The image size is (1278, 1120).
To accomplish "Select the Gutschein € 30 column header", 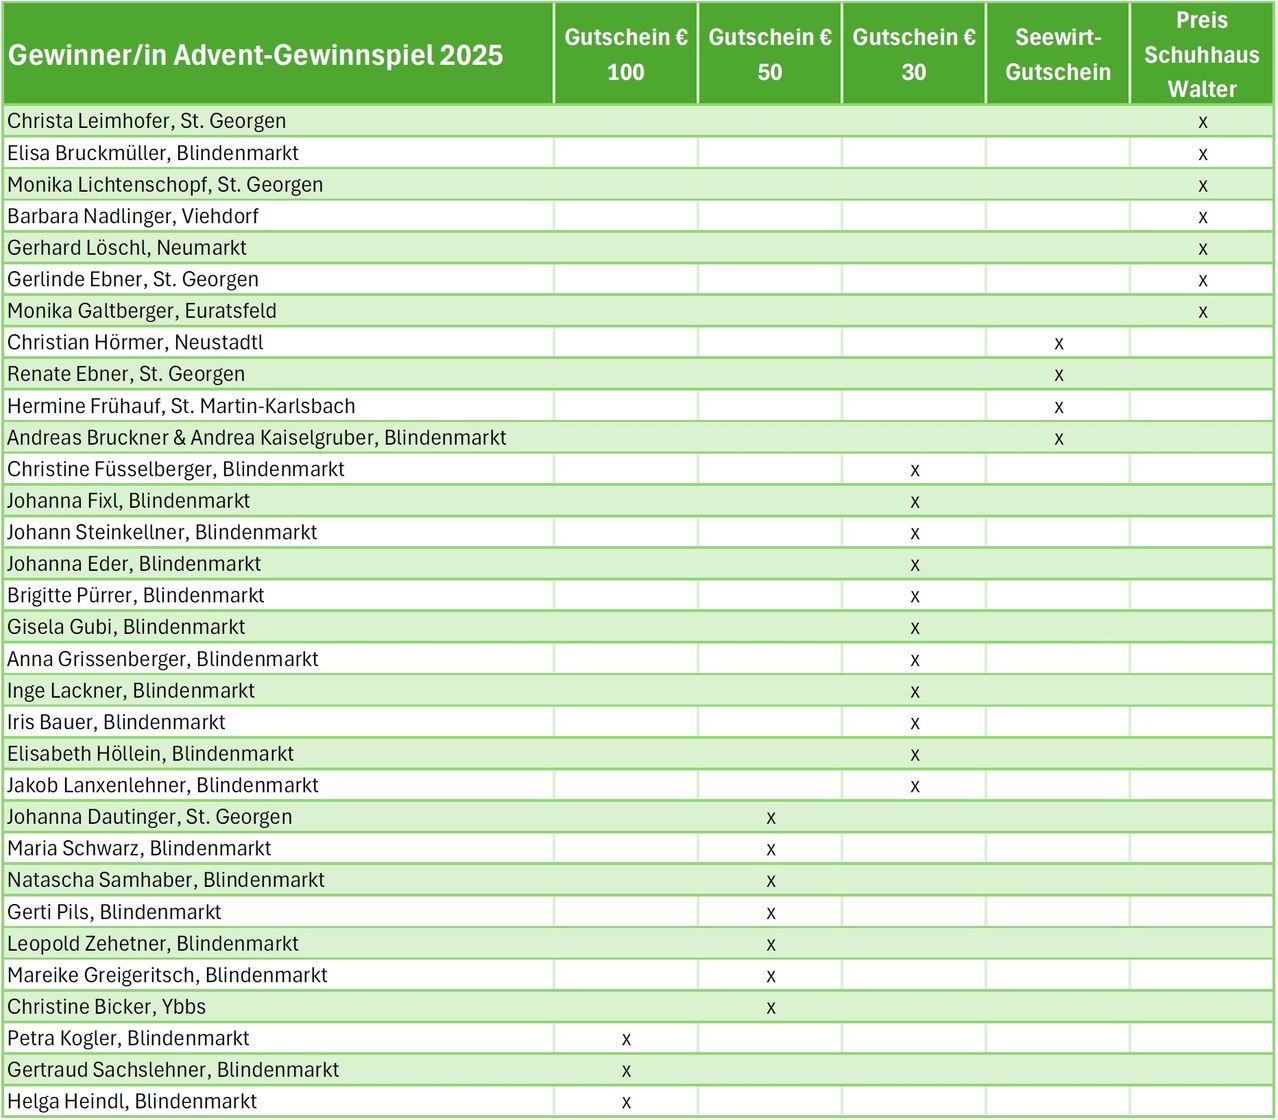I will pyautogui.click(x=913, y=54).
